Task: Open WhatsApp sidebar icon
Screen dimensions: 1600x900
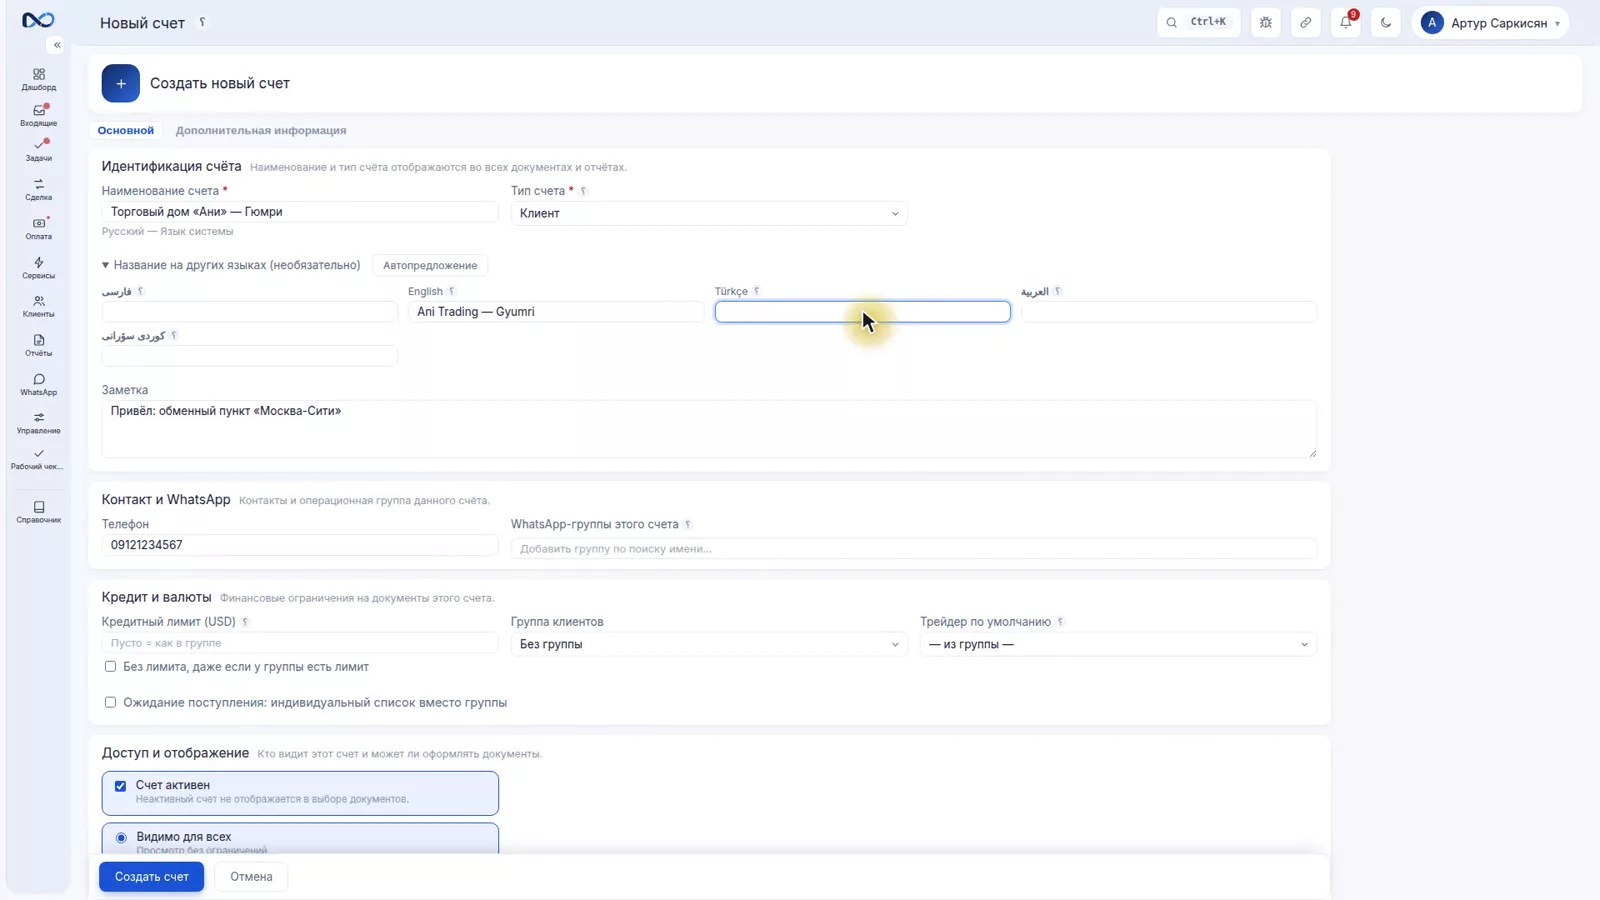Action: 39,384
